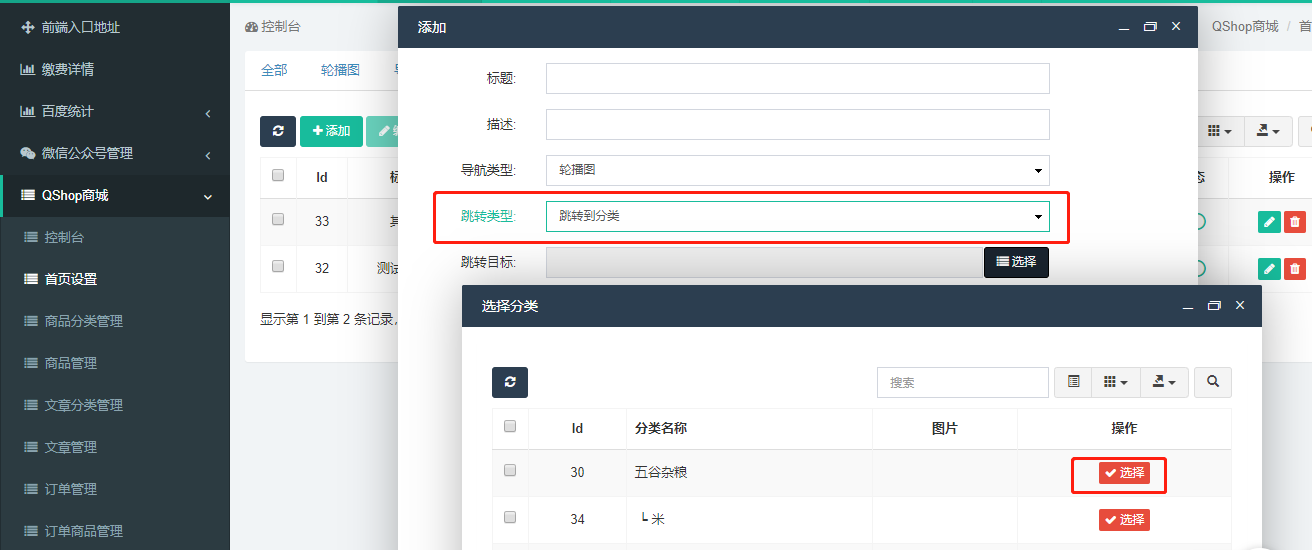
Task: Click the search magnifier icon in category dialog
Action: 1213,382
